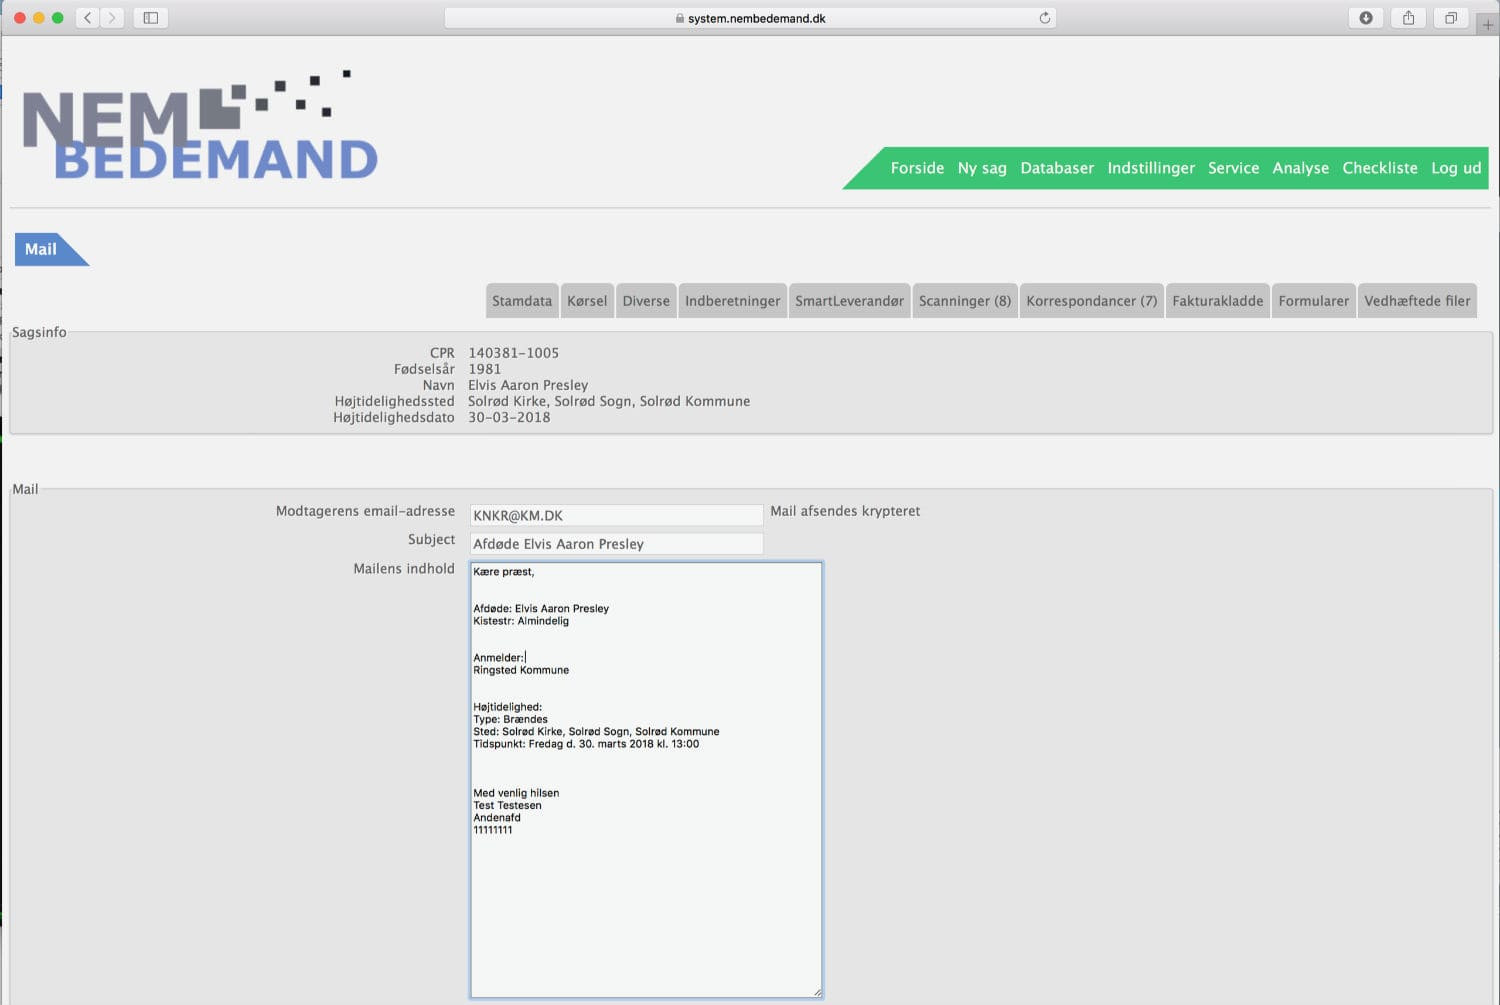Viewport: 1500px width, 1005px height.
Task: Start a new case via Ny sag
Action: 982,168
